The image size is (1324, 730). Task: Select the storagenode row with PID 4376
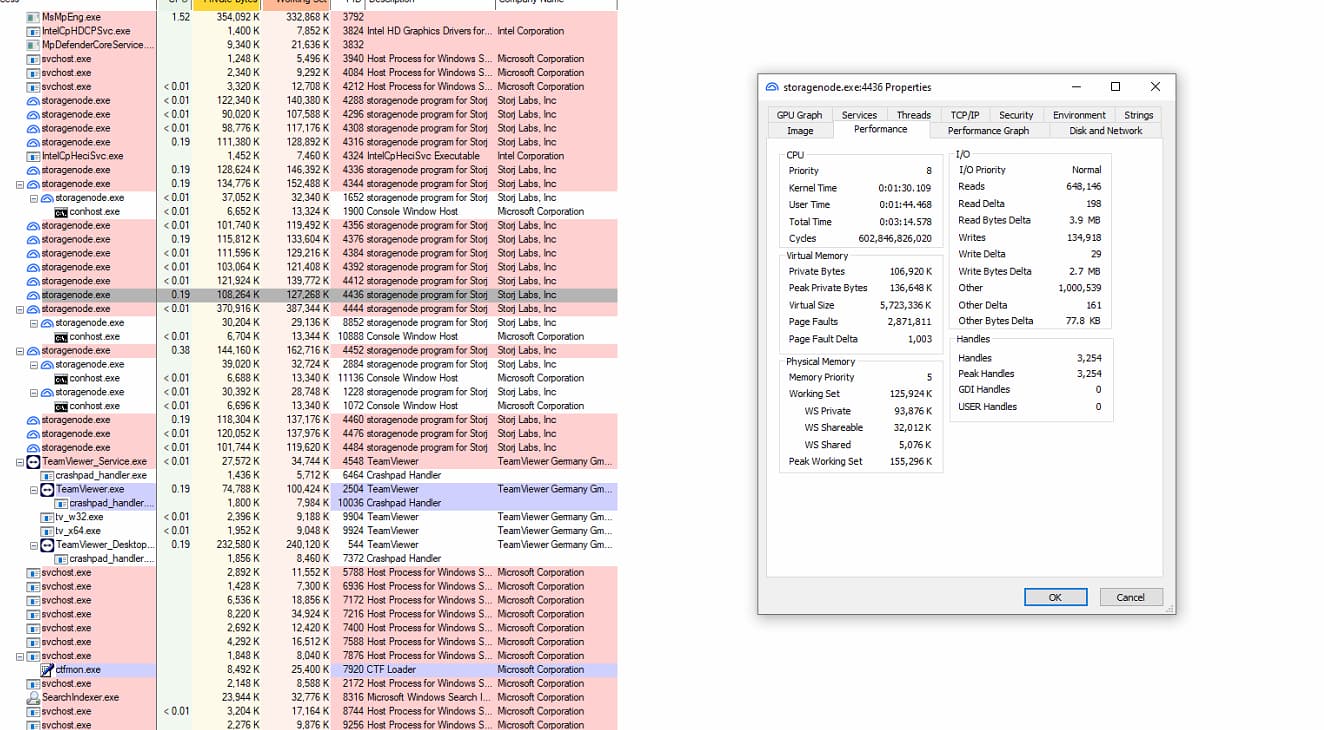tap(308, 239)
